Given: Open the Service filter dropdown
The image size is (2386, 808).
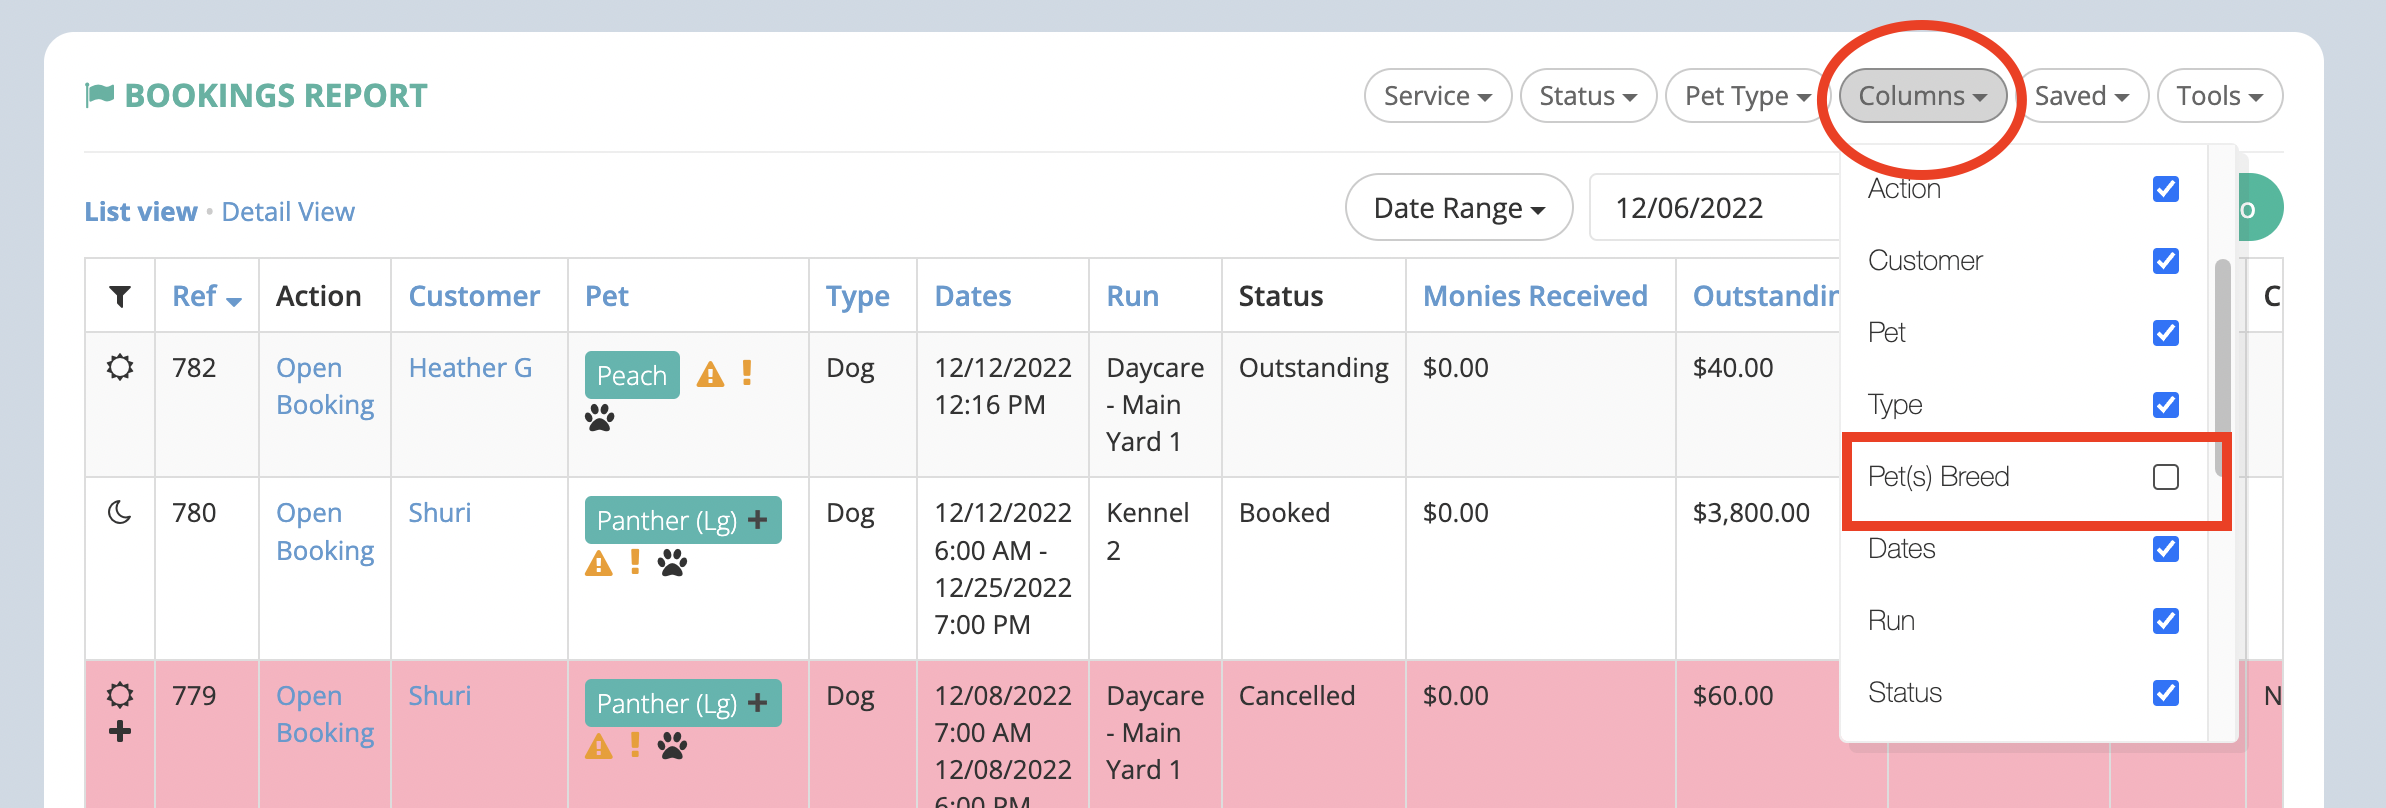Looking at the screenshot, I should coord(1438,96).
